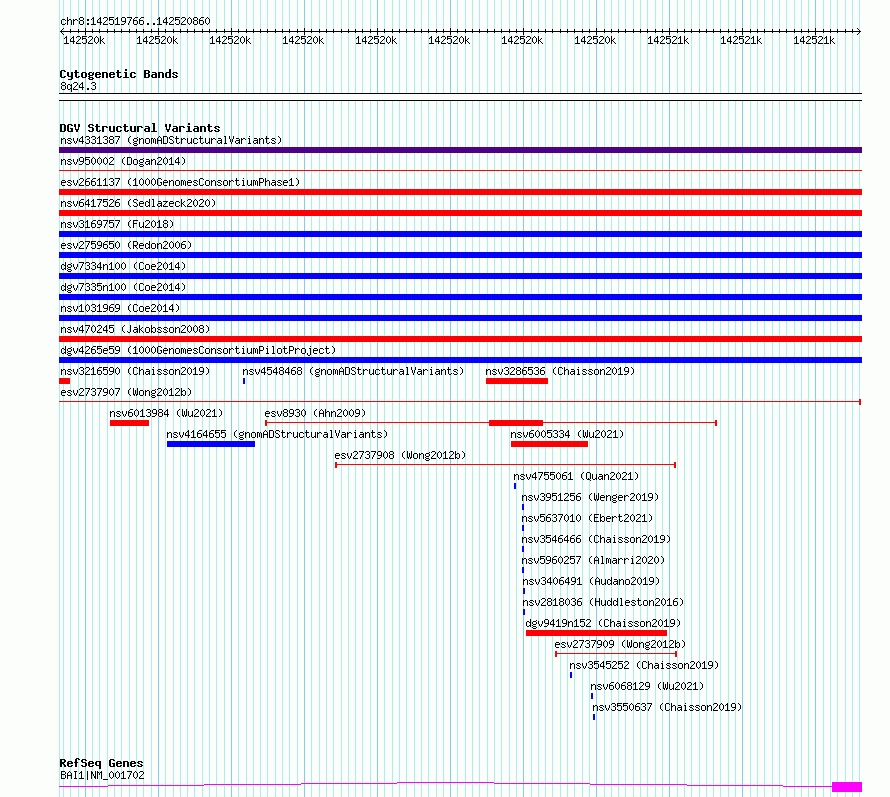Click the blue nsv3169757 variant bar
The image size is (890, 797).
point(460,234)
